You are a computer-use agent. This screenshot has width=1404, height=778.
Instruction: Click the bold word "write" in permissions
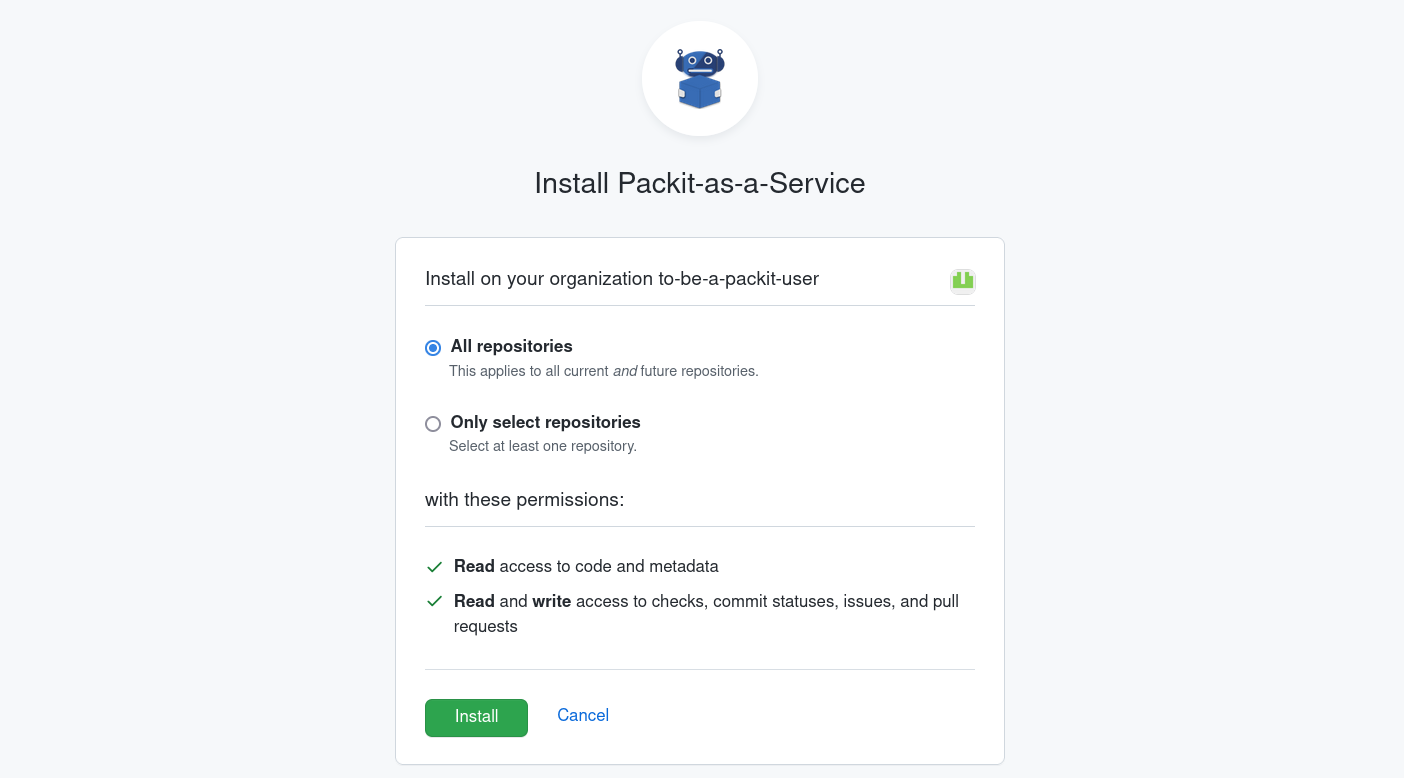click(x=551, y=602)
